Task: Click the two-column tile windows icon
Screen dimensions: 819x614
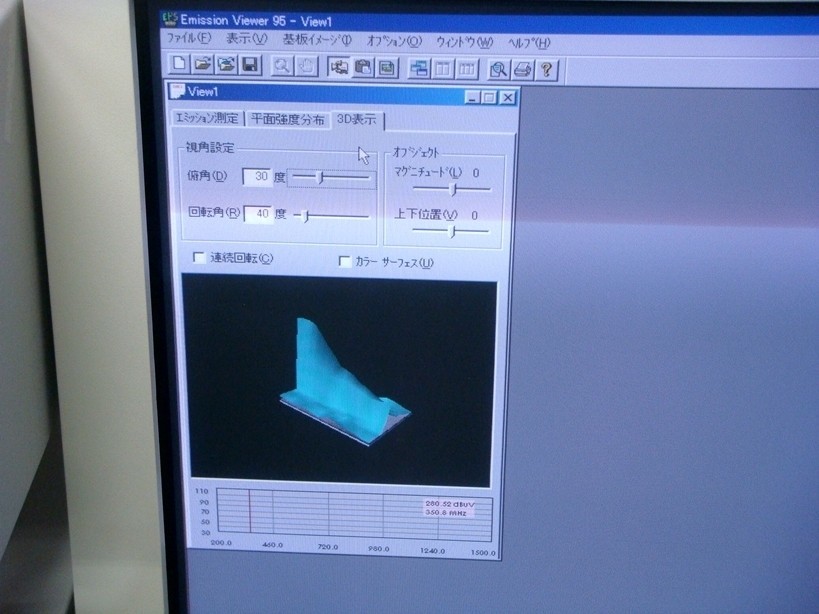Action: pyautogui.click(x=443, y=69)
